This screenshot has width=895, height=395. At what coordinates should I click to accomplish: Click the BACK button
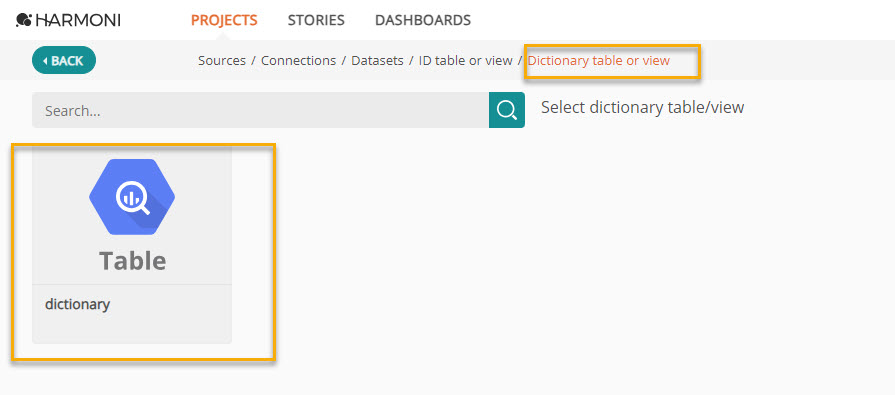(x=64, y=61)
